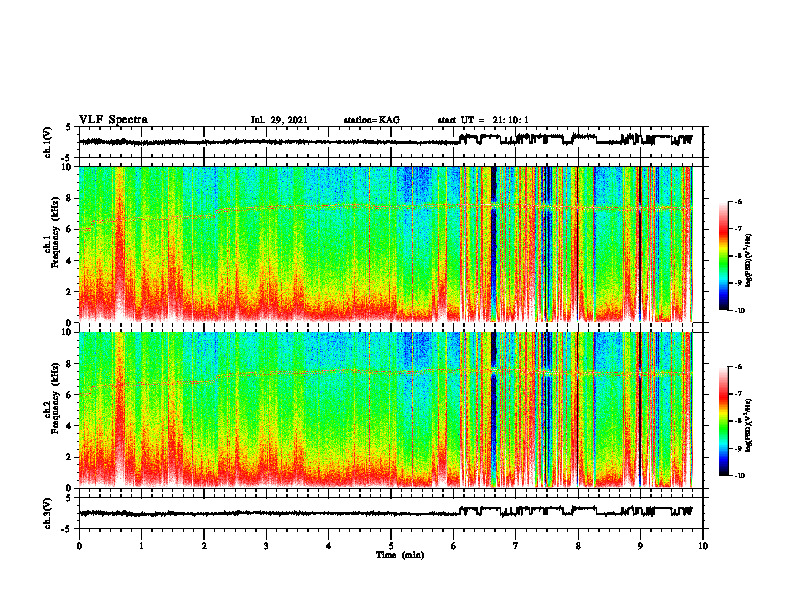Screen dimensions: 792x612
Task: Click time axis tick label "9"
Action: pos(640,545)
